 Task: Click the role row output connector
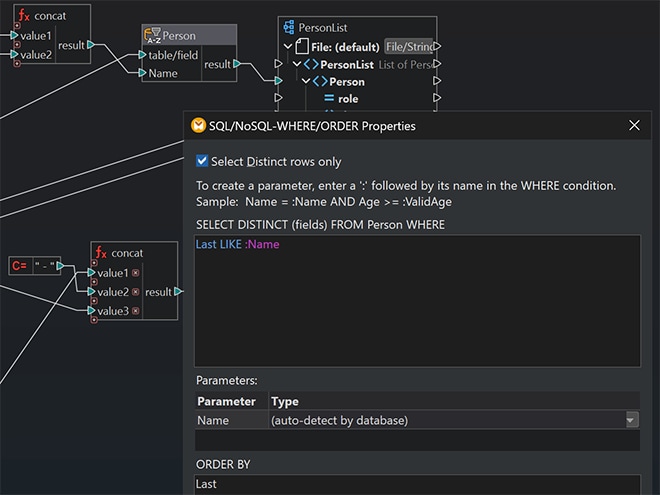point(437,98)
